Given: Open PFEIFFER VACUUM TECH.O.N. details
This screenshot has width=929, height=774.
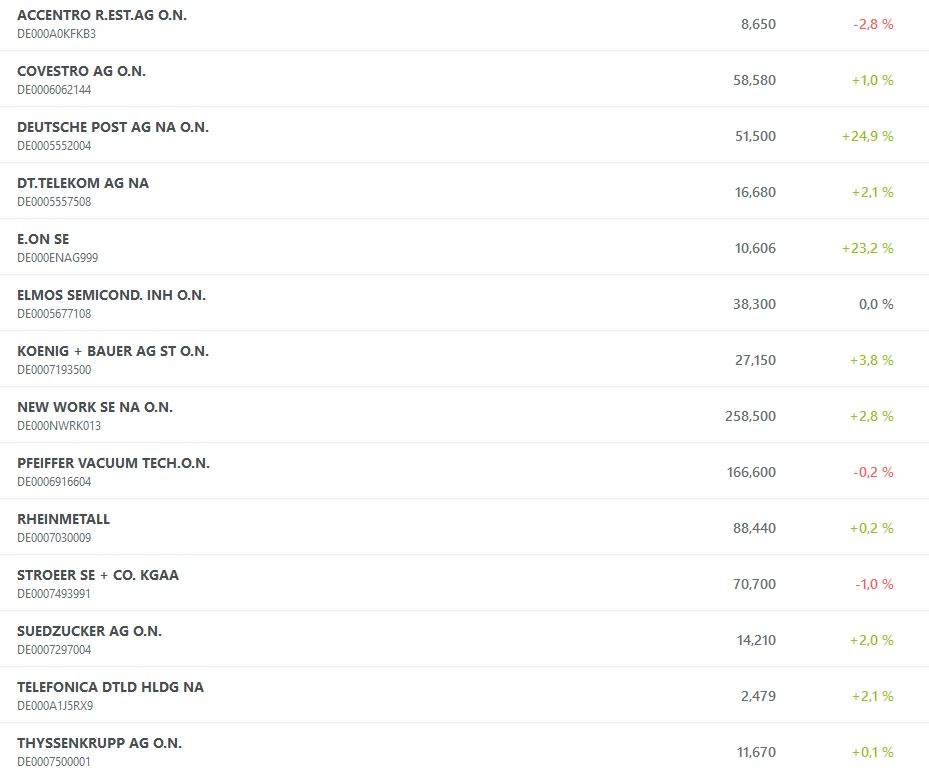Looking at the screenshot, I should (x=114, y=464).
